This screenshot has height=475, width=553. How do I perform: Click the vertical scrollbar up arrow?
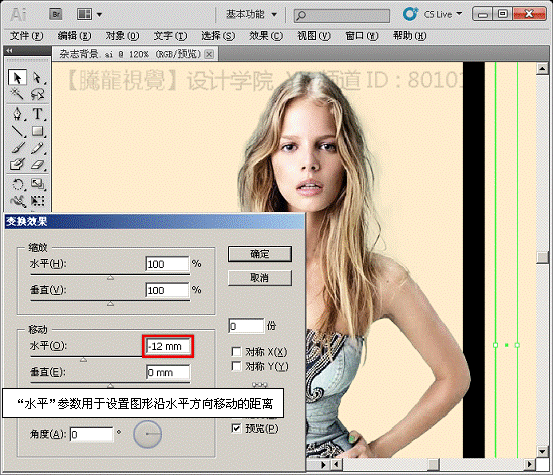click(542, 68)
